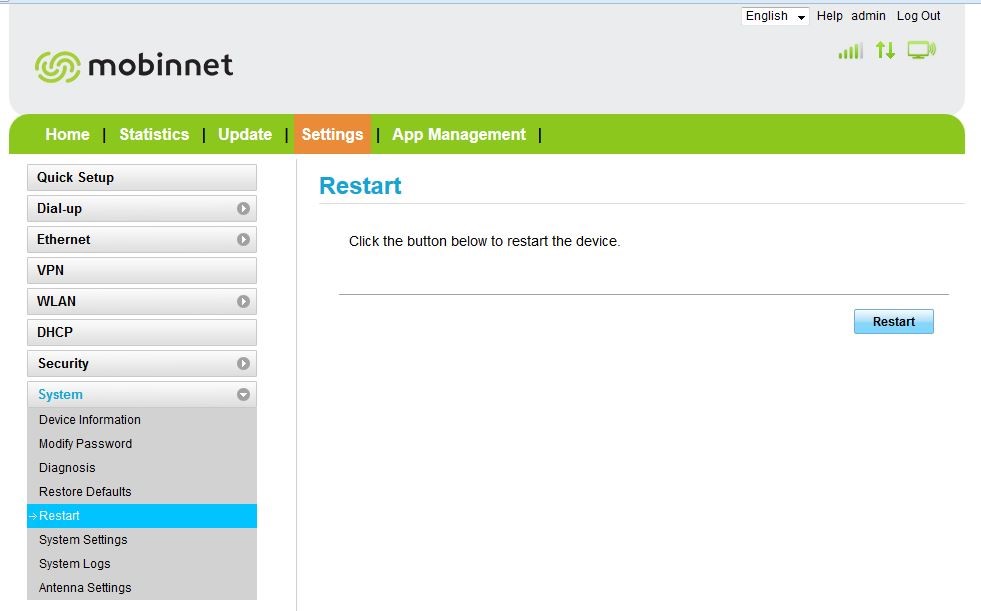Select Device Information in sidebar
The width and height of the screenshot is (981, 611).
[x=90, y=420]
